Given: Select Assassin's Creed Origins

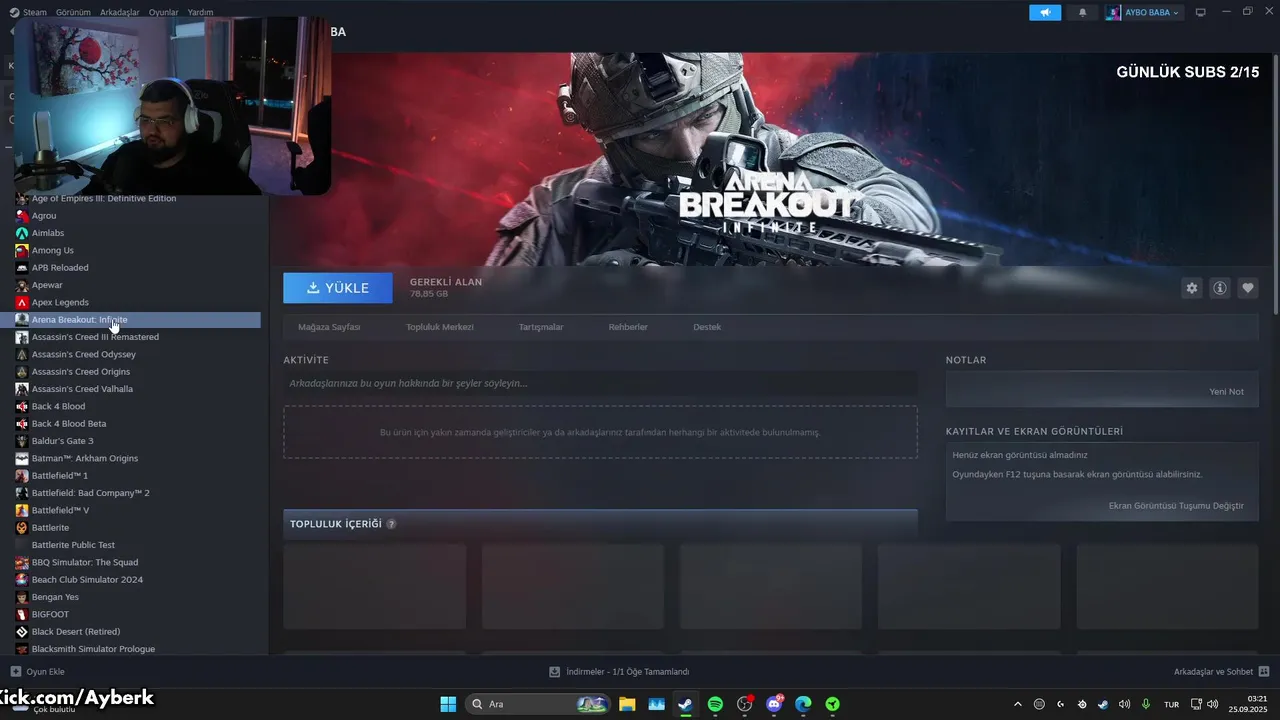Looking at the screenshot, I should point(80,372).
